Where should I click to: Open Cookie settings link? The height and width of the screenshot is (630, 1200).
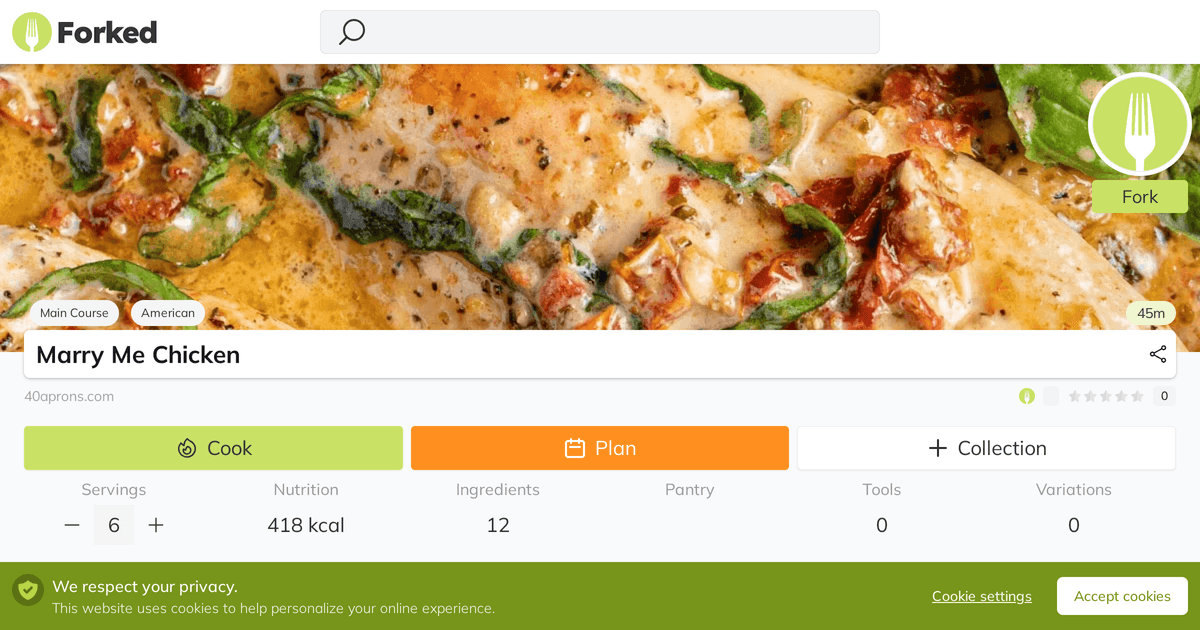(981, 596)
